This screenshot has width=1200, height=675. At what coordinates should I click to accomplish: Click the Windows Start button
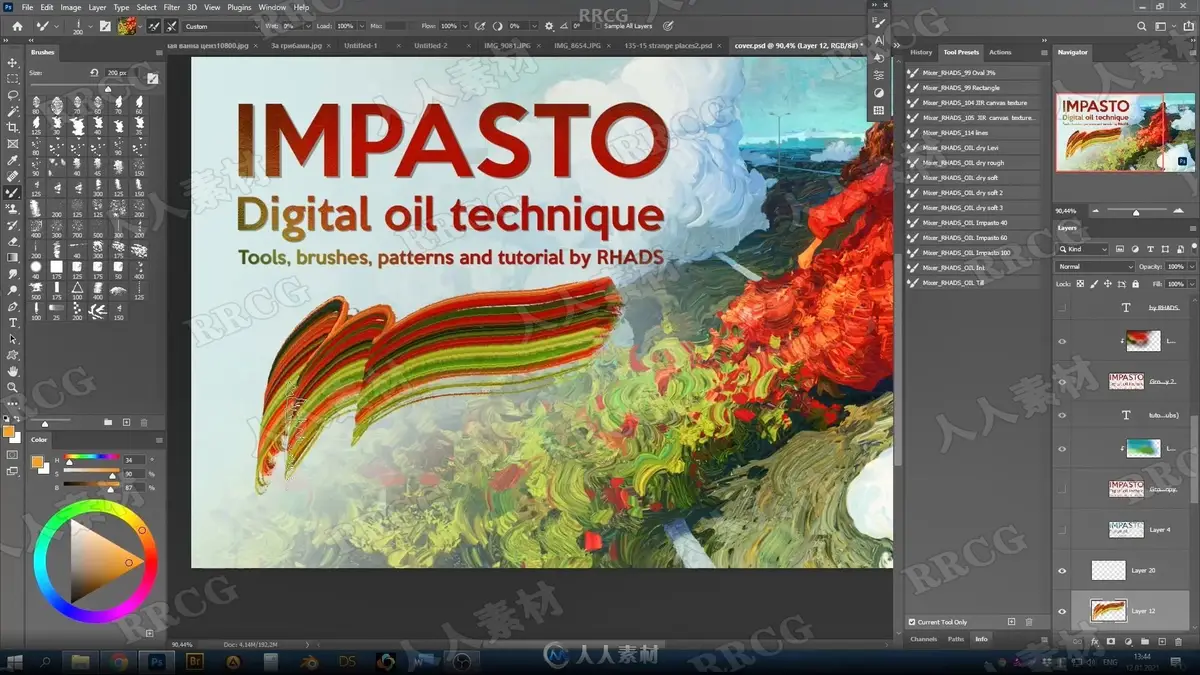tap(14, 661)
